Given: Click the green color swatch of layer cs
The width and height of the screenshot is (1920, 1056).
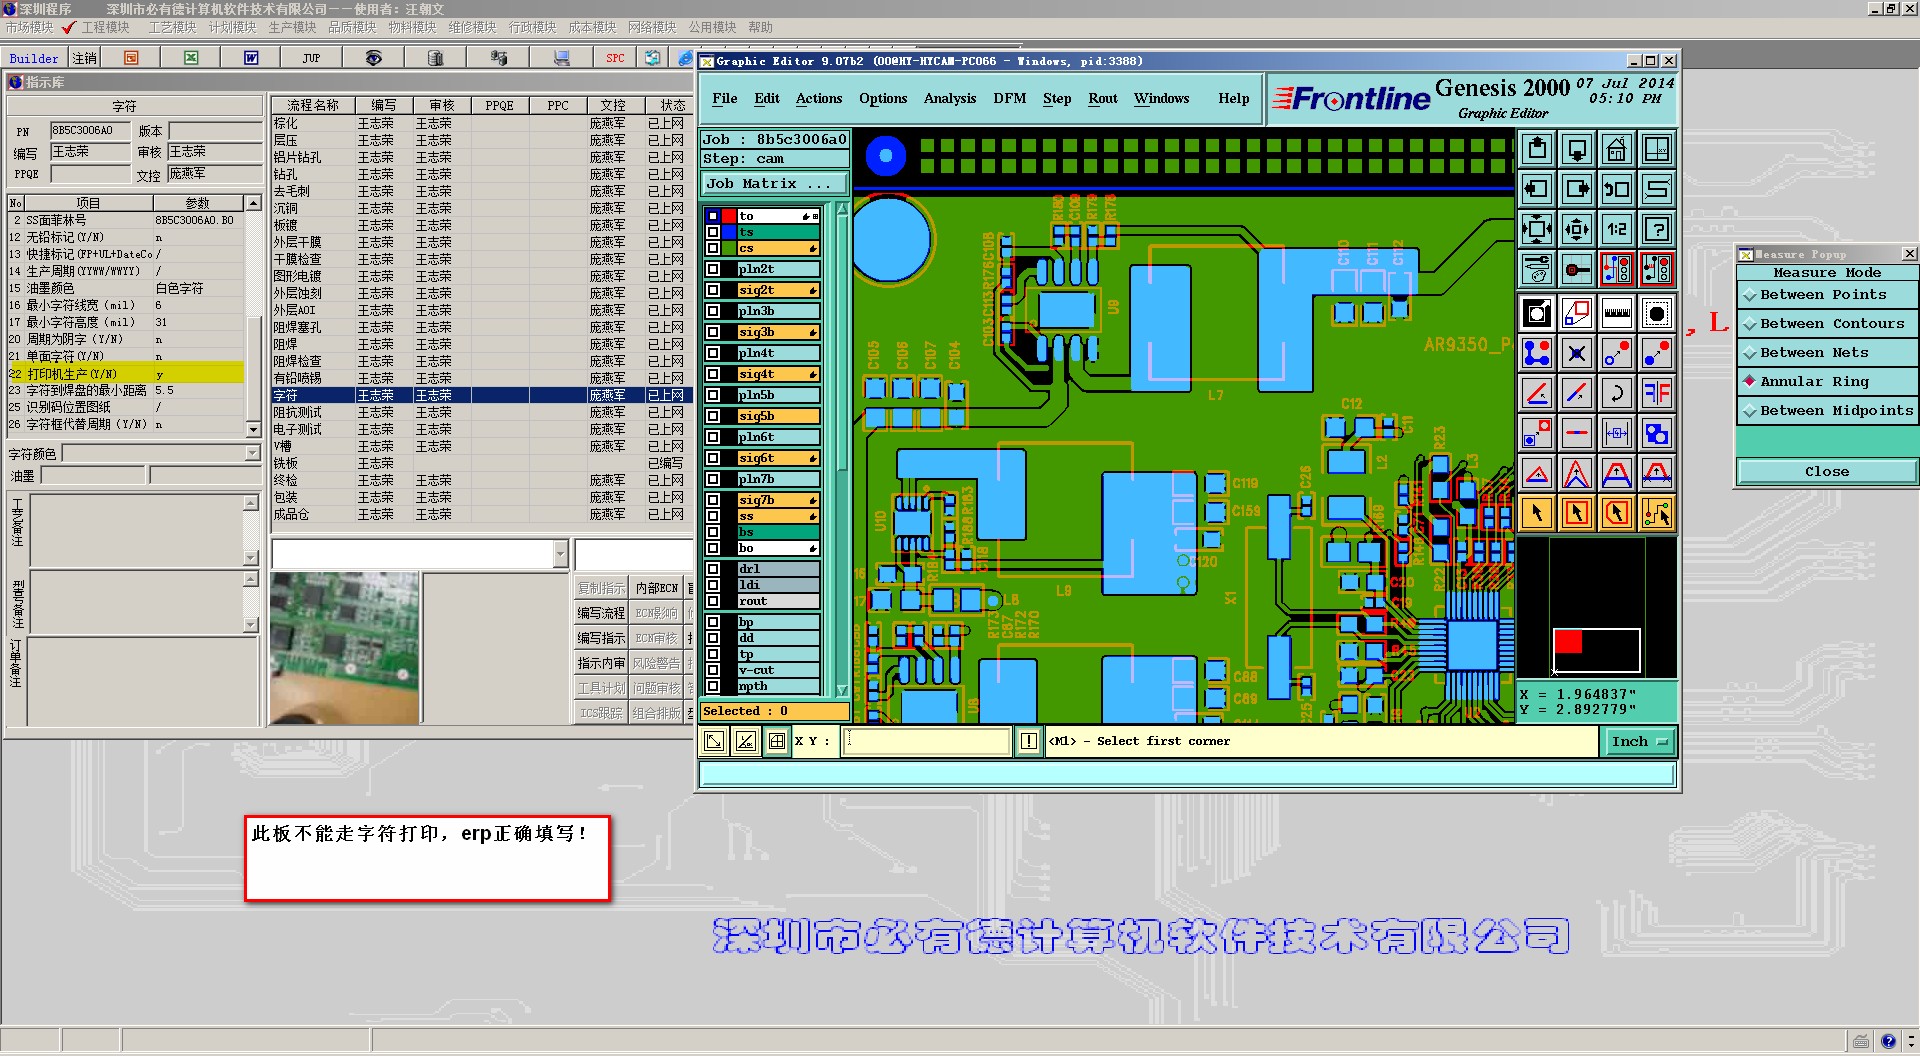Looking at the screenshot, I should (729, 248).
